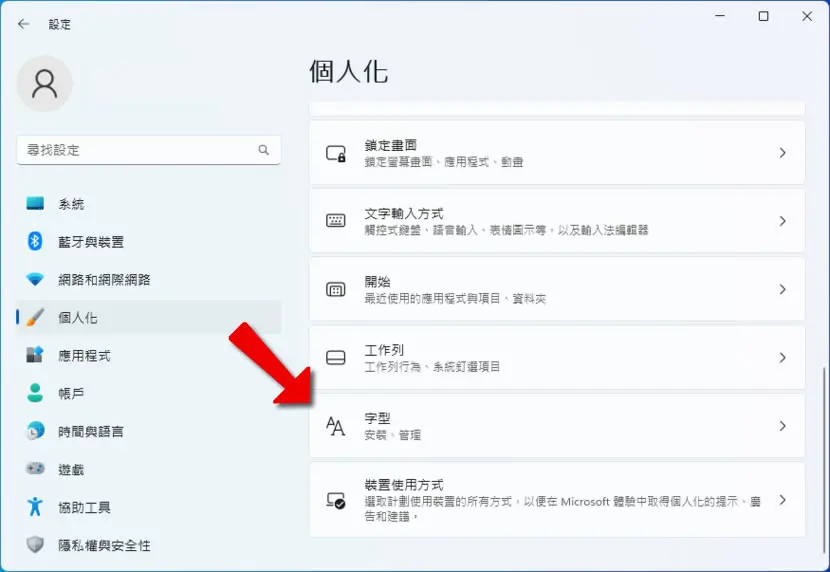830x572 pixels.
Task: Expand 裝置使用方式 via its chevron
Action: coord(782,500)
